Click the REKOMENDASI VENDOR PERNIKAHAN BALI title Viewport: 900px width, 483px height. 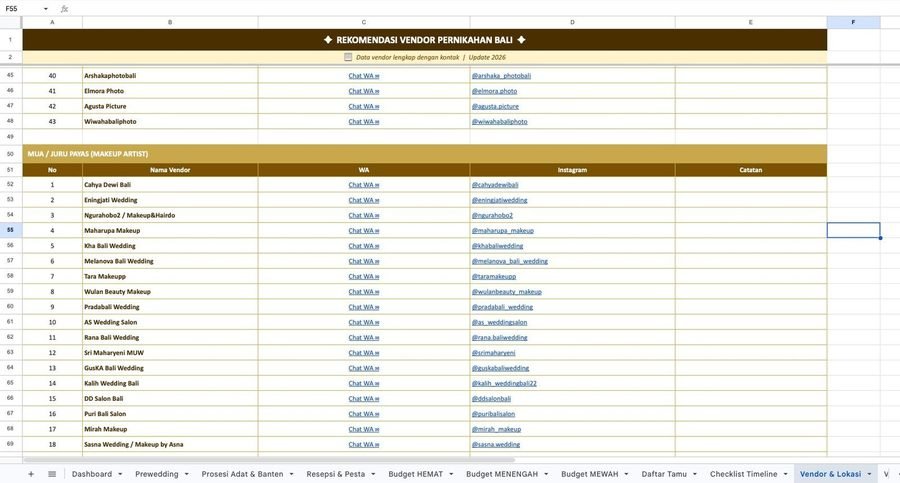pos(424,40)
